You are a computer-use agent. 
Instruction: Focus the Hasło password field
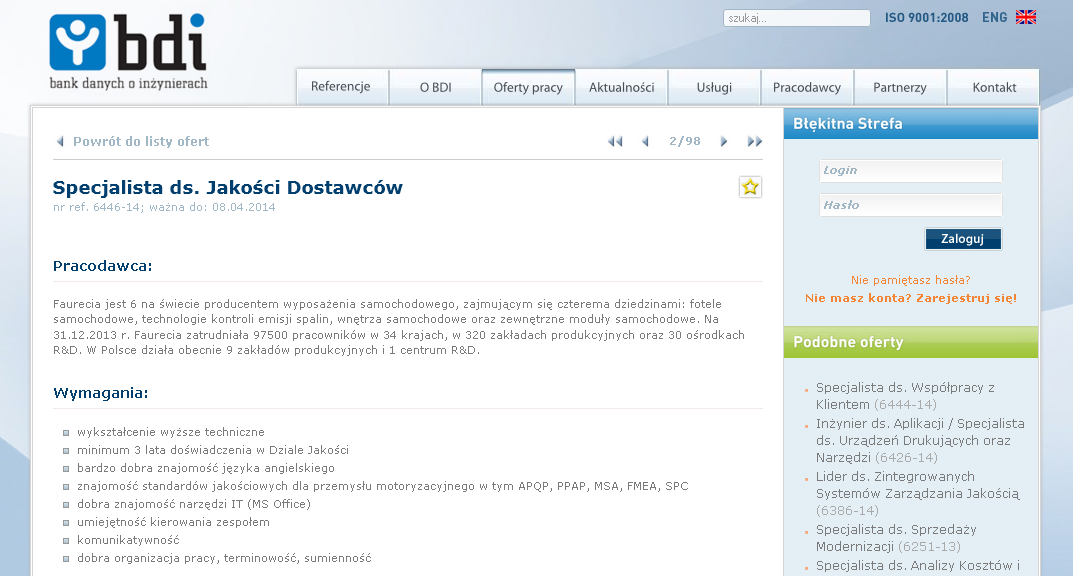(911, 205)
